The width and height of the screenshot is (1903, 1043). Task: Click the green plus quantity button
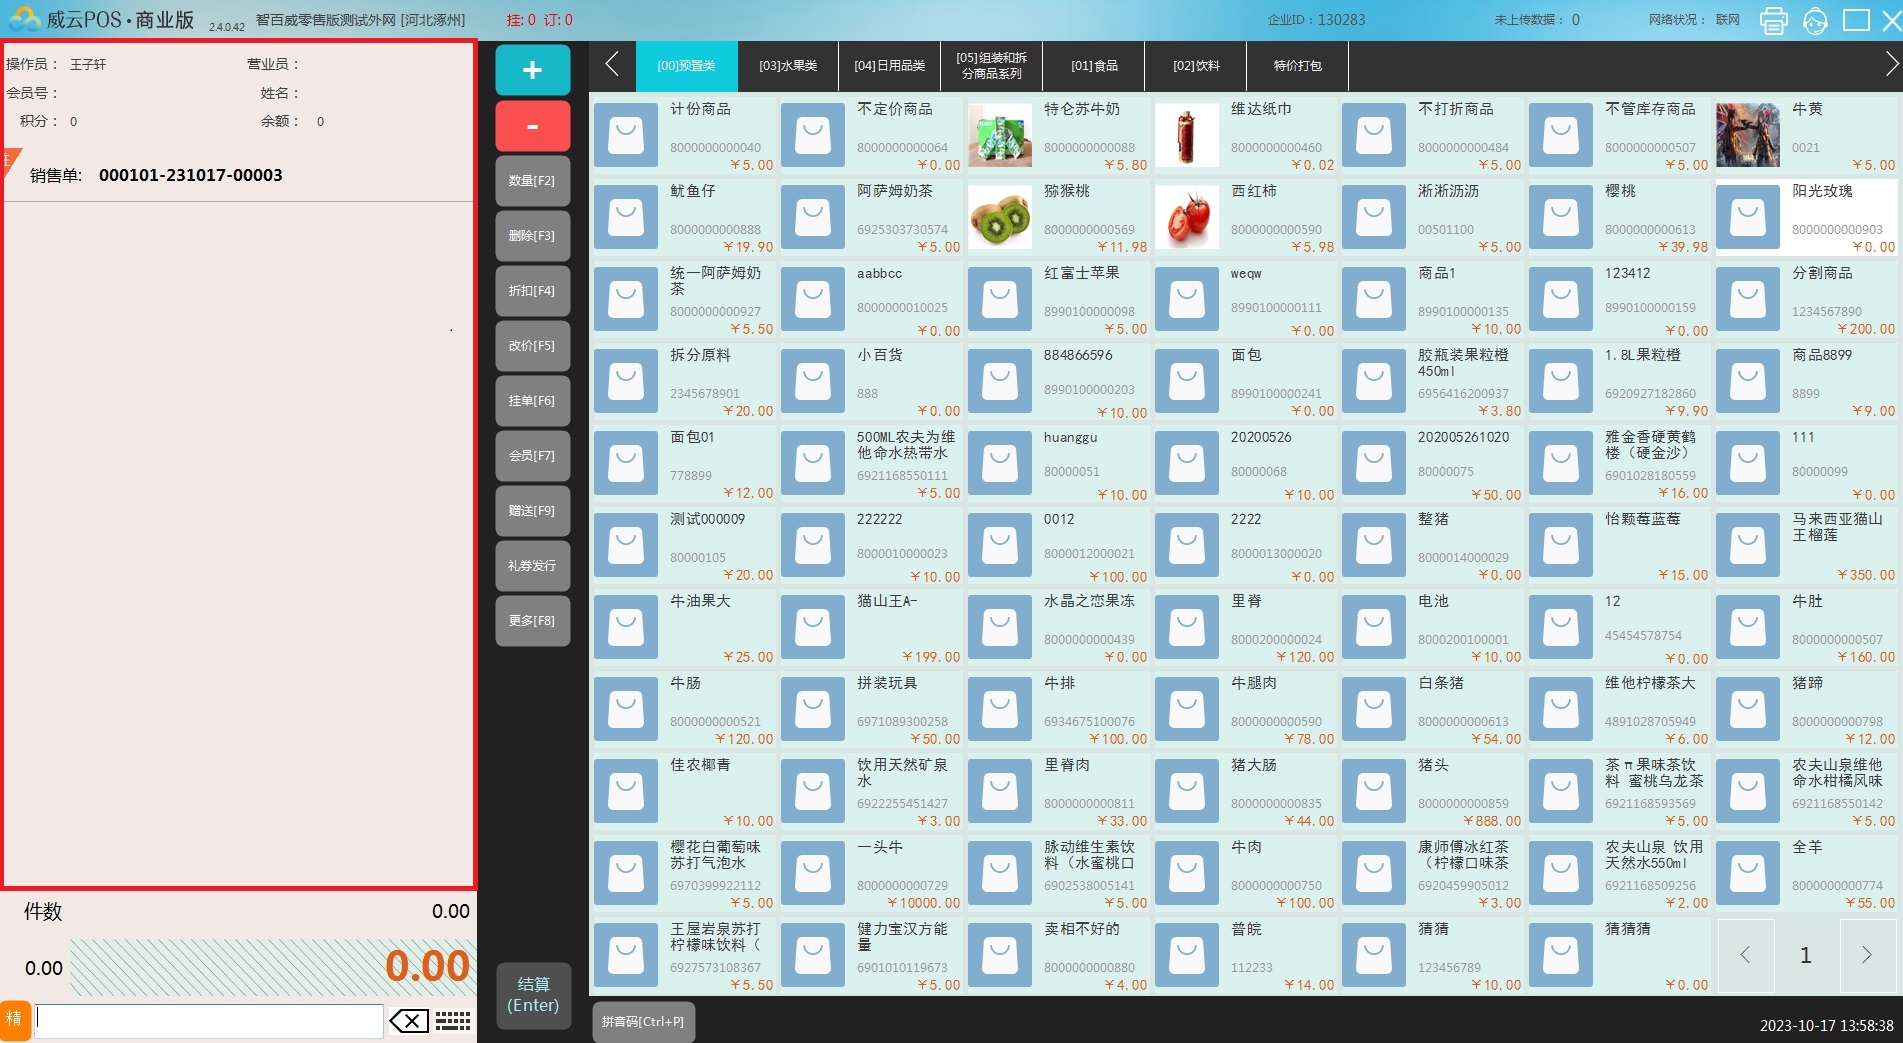click(532, 70)
